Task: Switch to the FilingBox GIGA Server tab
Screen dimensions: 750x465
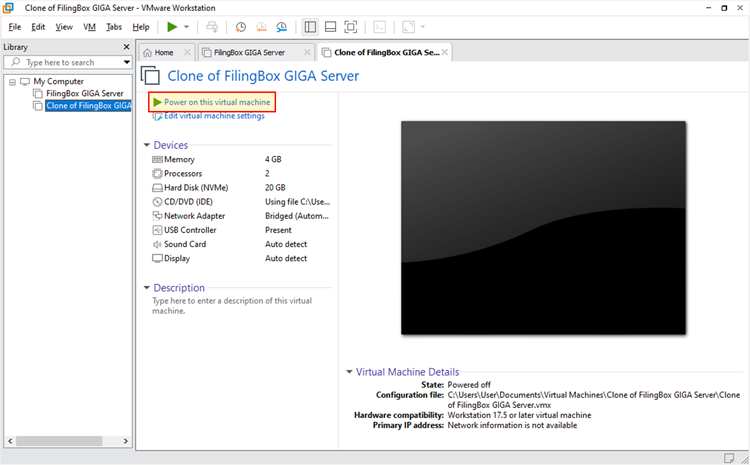Action: pos(251,52)
